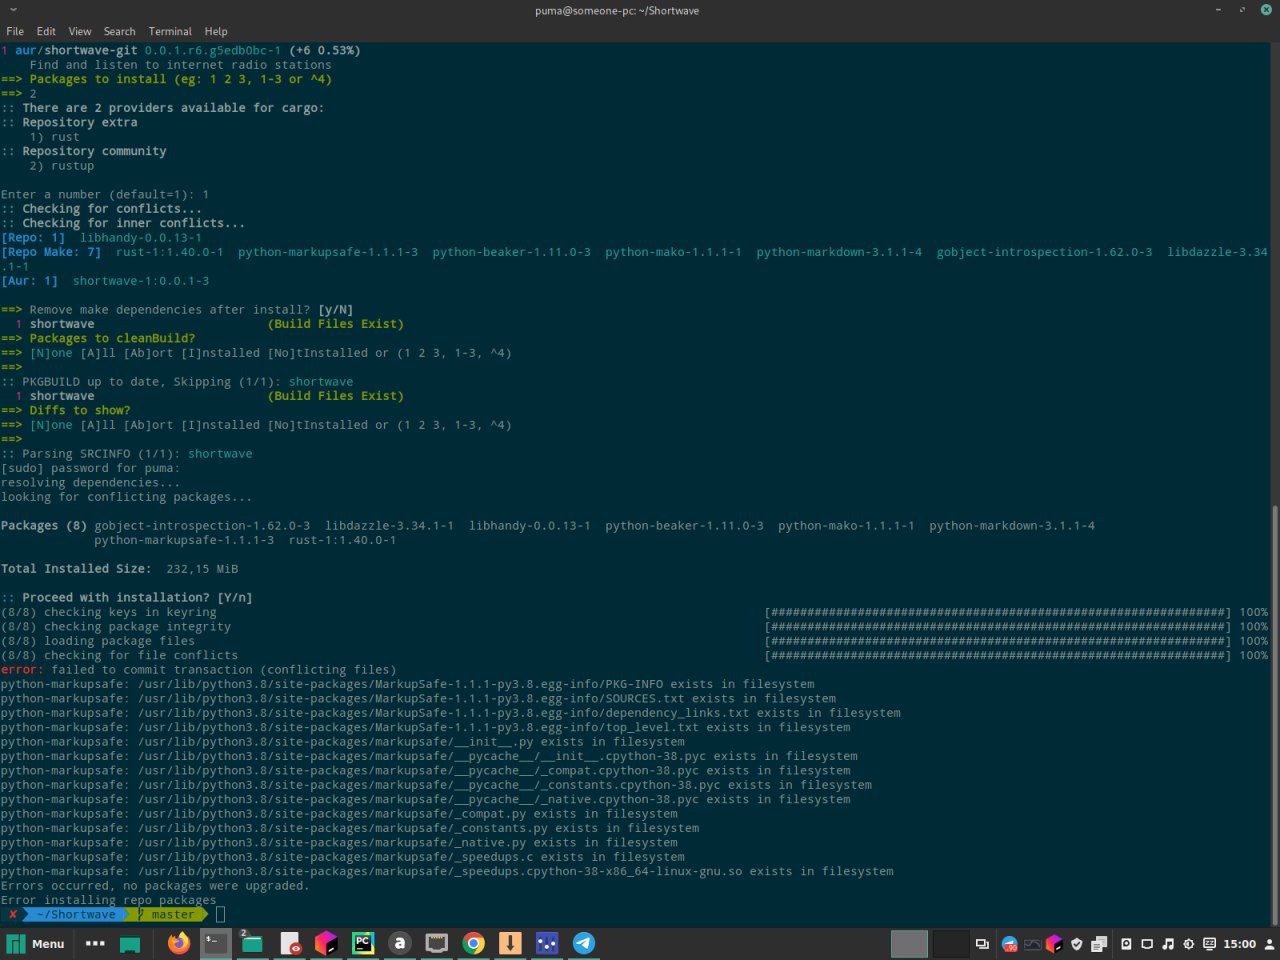Switch to the first workspace in the pager
This screenshot has height=960, width=1280.
coord(909,944)
